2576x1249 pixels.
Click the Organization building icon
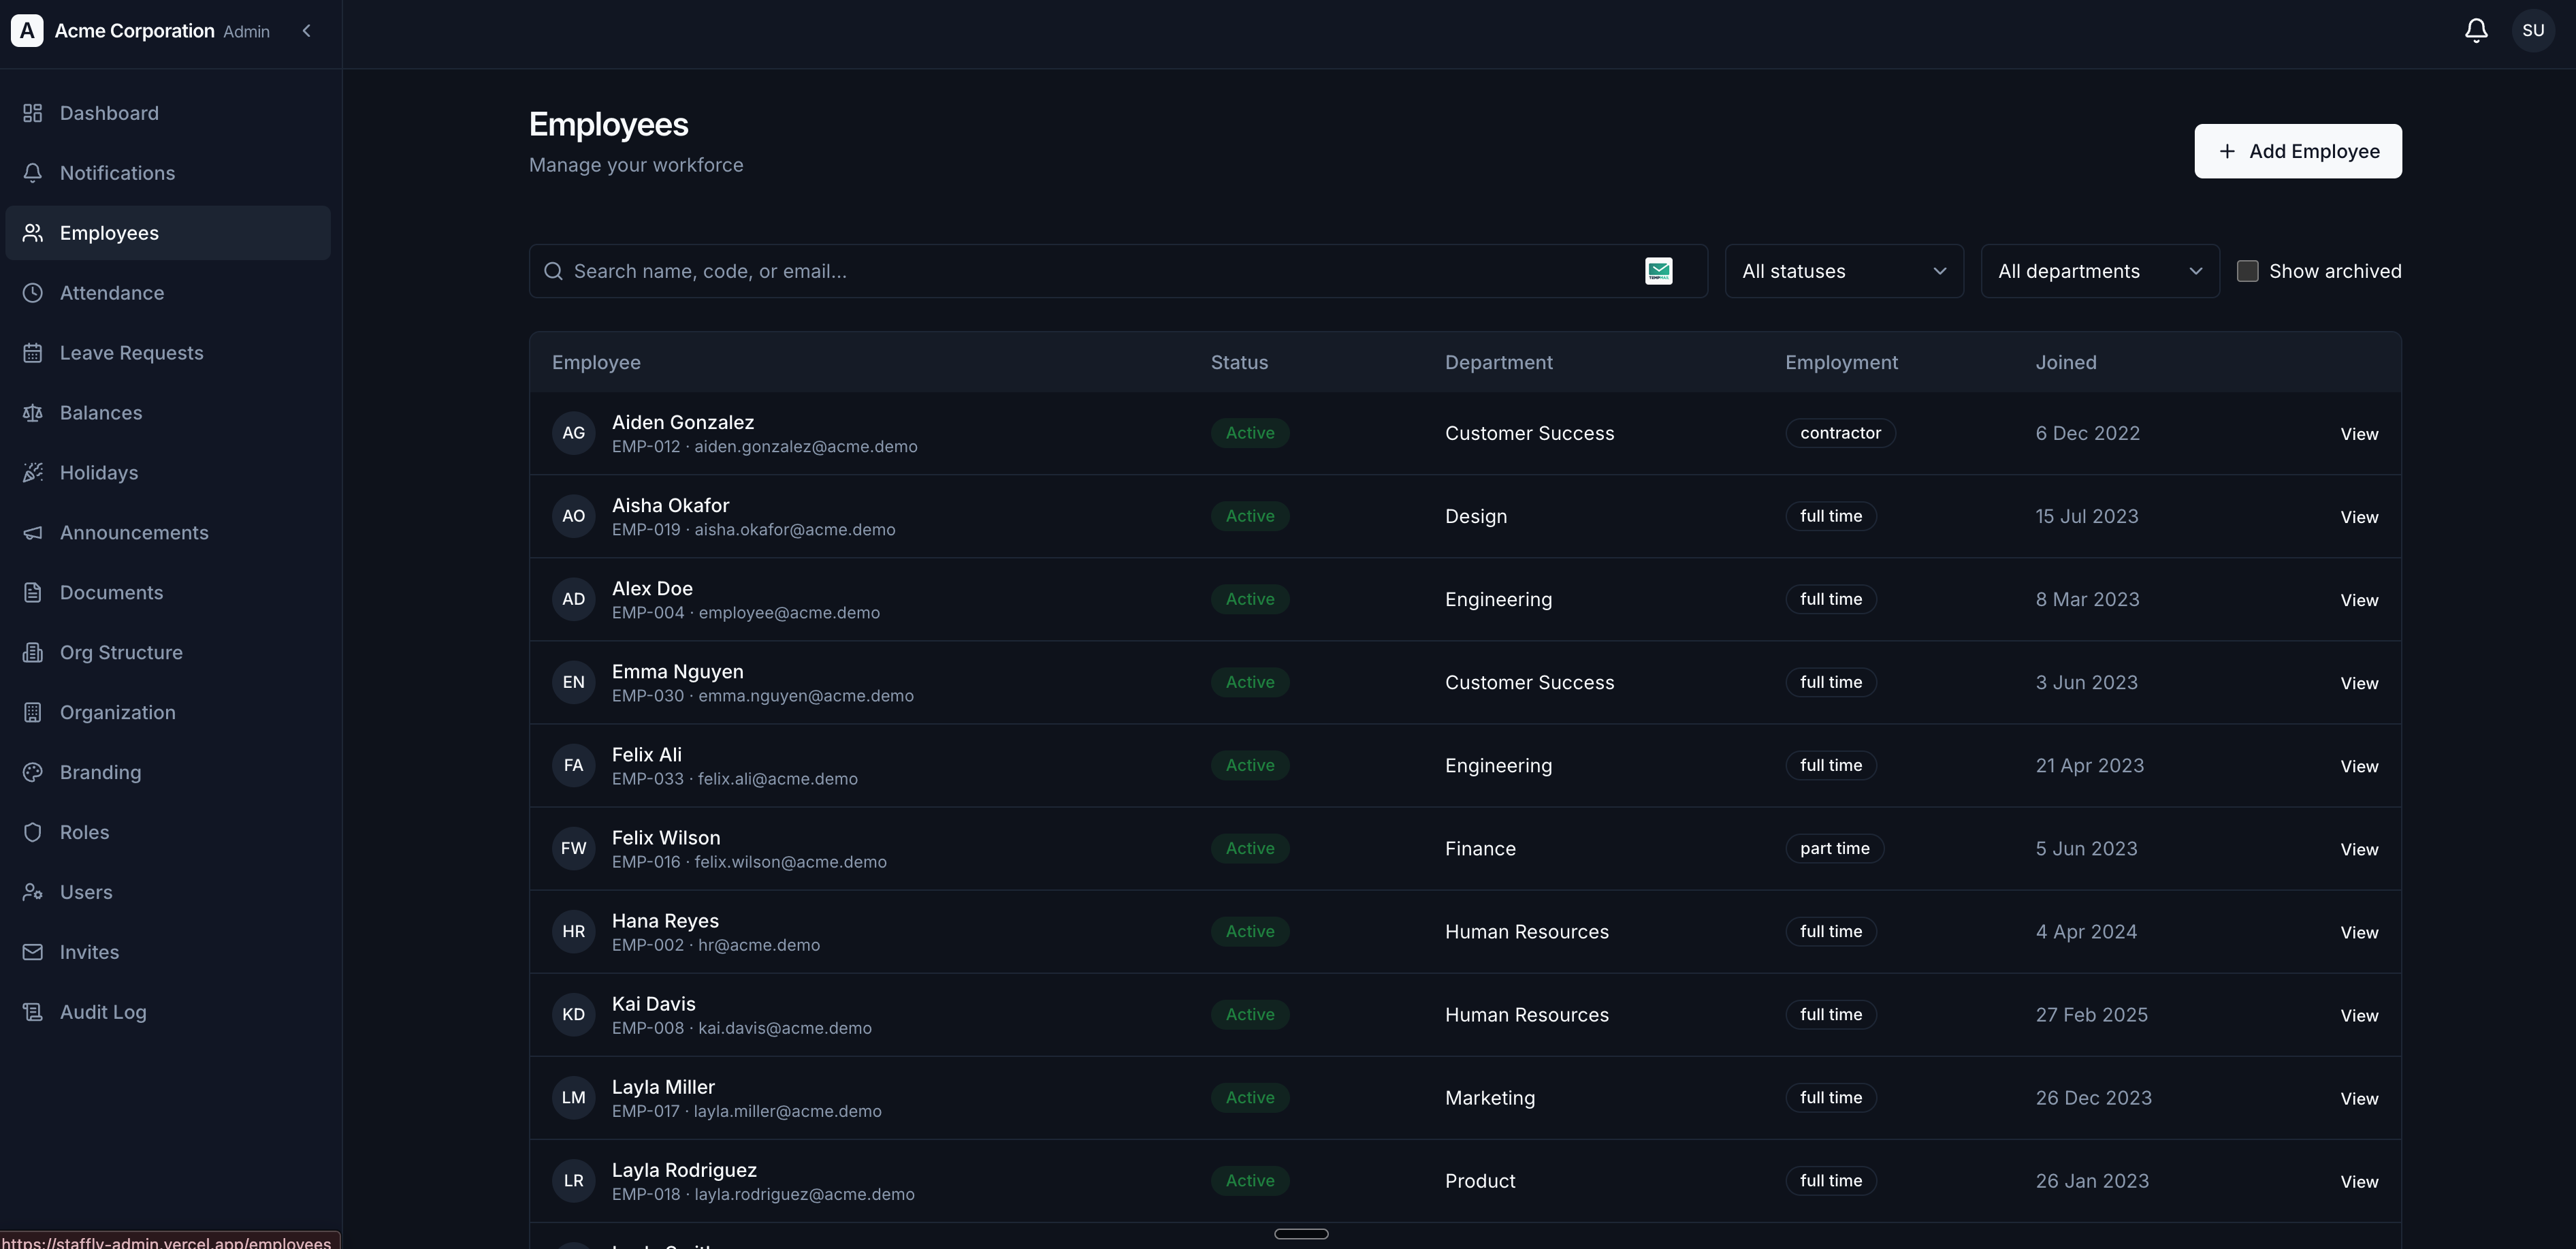point(33,713)
